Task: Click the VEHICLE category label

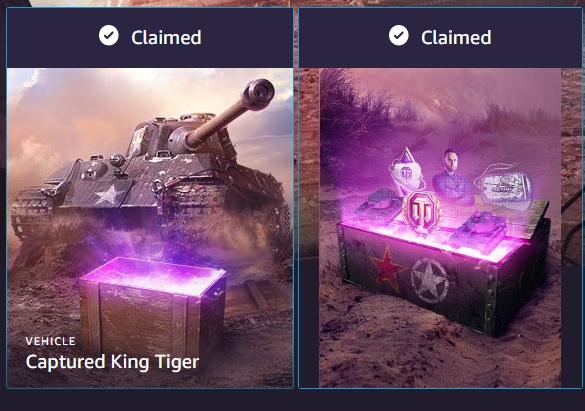Action: click(50, 341)
